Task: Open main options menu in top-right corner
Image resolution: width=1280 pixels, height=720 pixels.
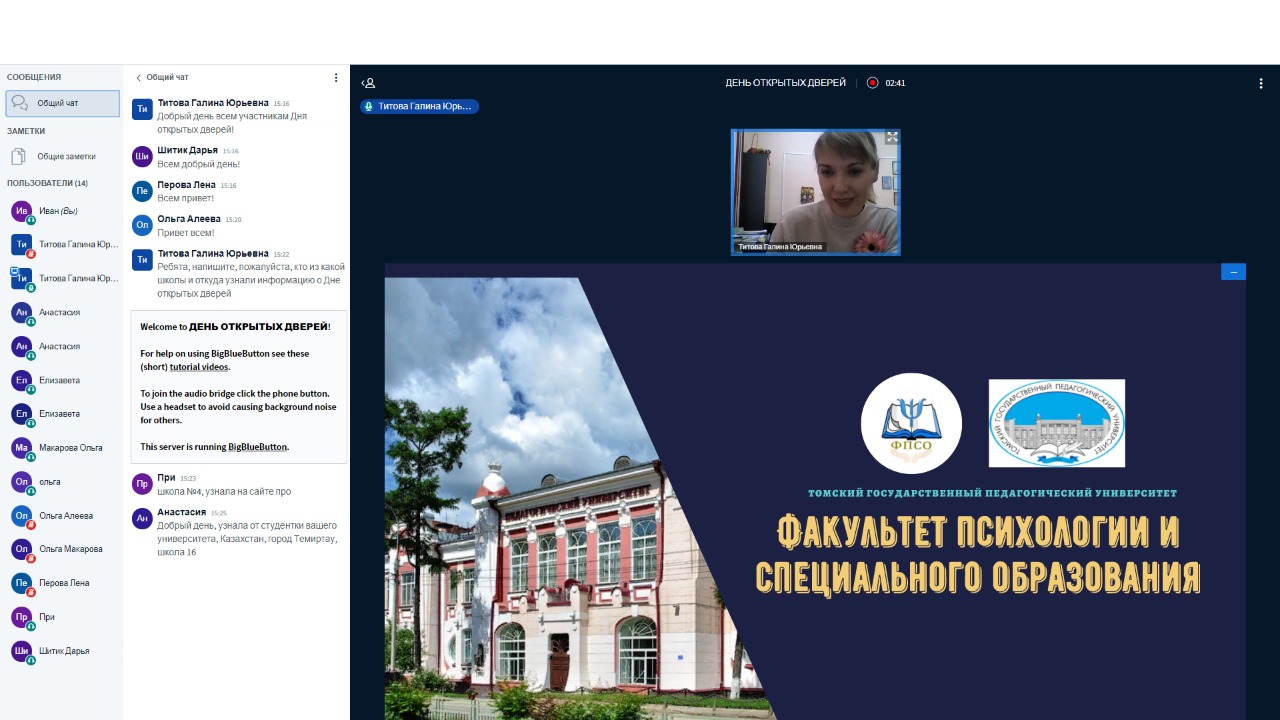Action: click(x=1261, y=83)
